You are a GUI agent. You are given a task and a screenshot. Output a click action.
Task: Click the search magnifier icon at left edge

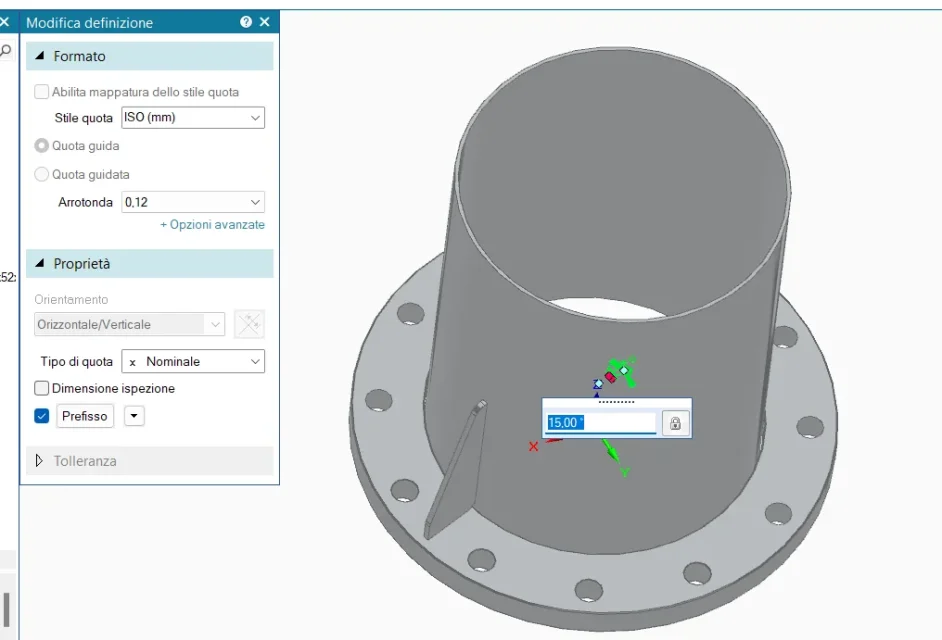point(6,50)
